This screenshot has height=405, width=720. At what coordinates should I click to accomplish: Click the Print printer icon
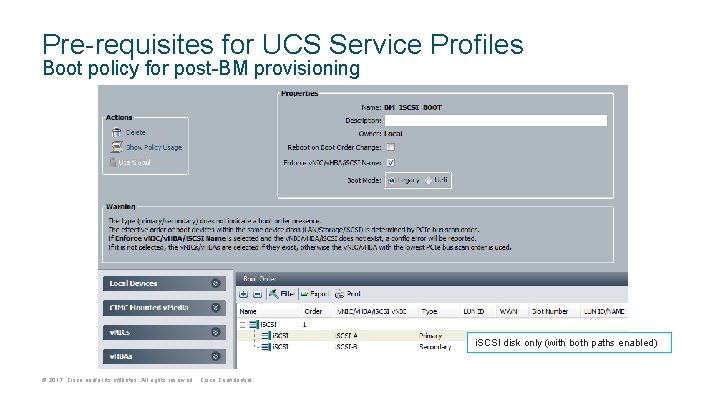click(x=339, y=294)
